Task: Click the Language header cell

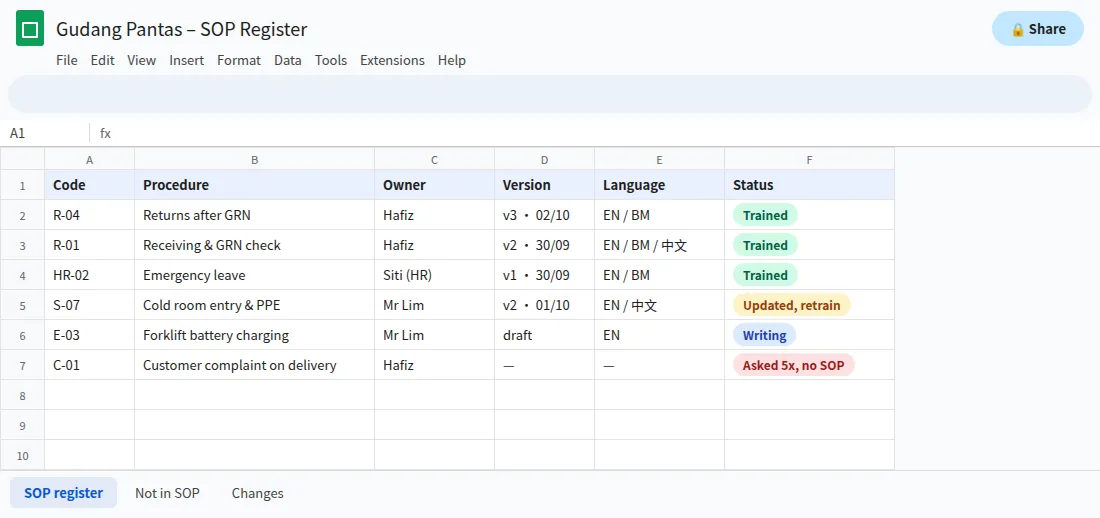Action: pyautogui.click(x=659, y=185)
